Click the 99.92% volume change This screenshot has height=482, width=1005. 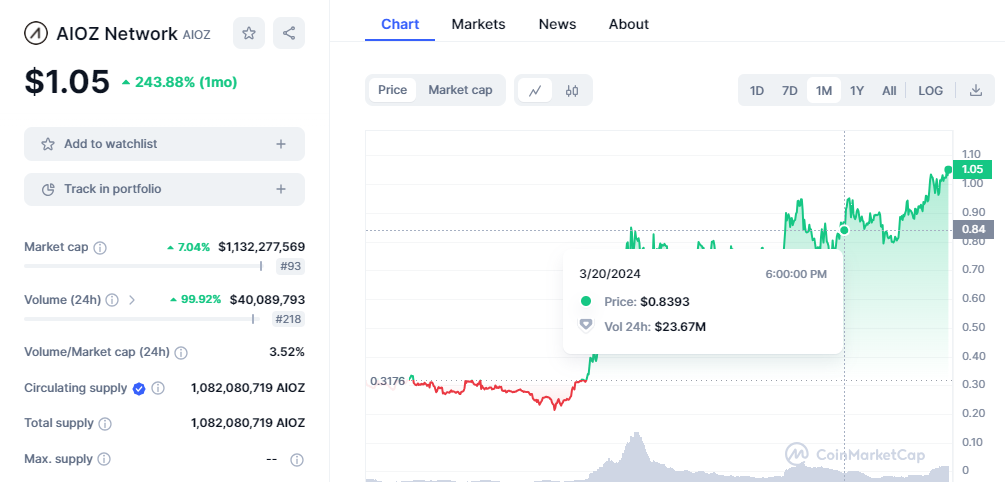point(195,299)
